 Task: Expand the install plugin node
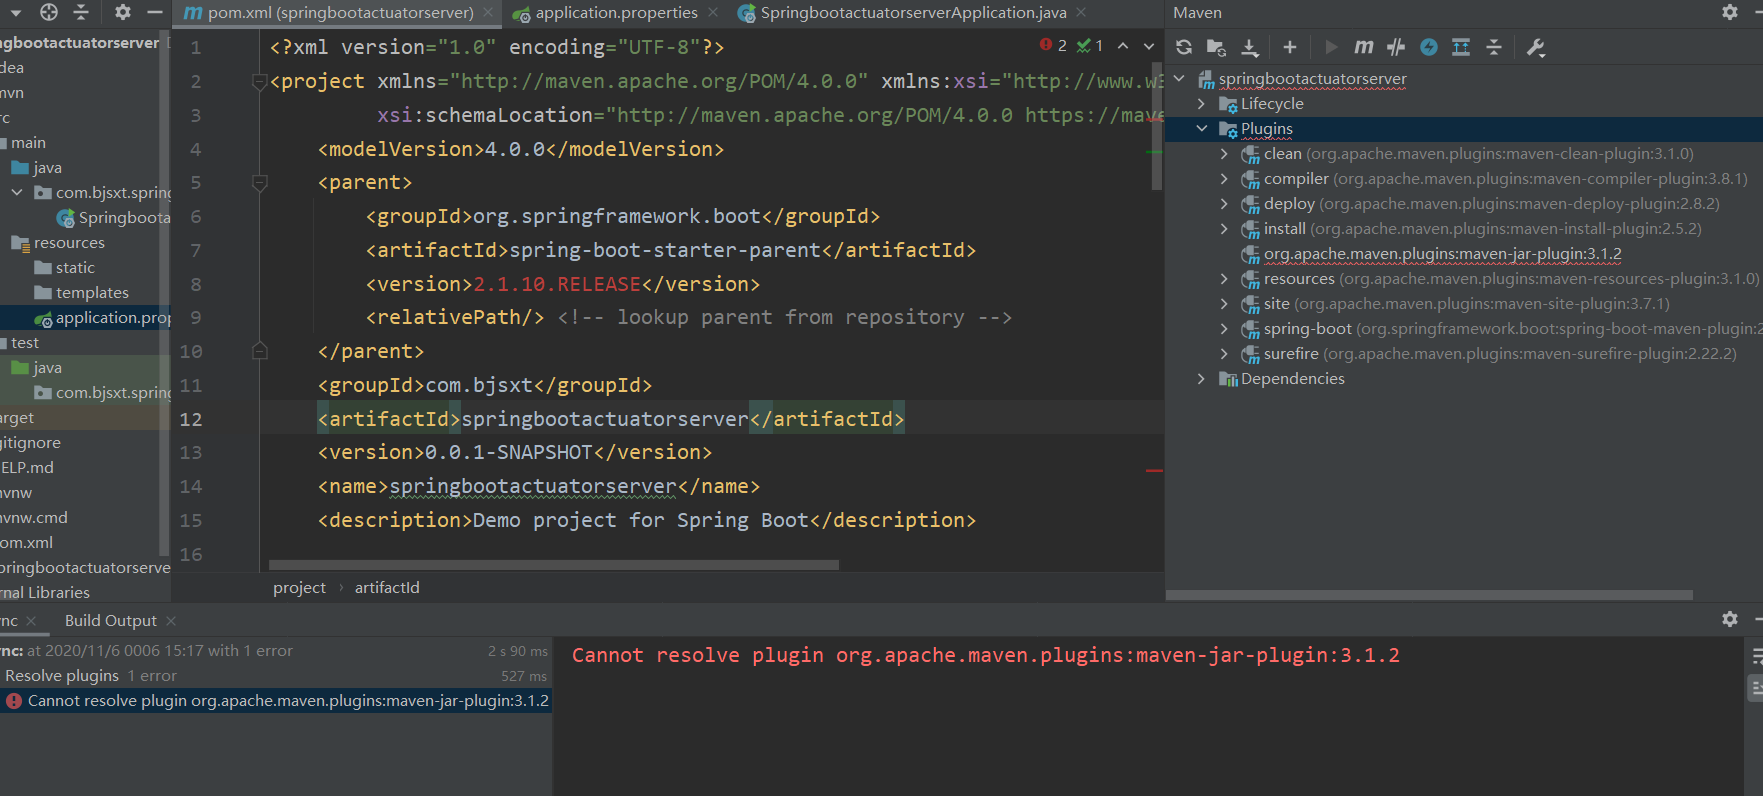click(1224, 229)
